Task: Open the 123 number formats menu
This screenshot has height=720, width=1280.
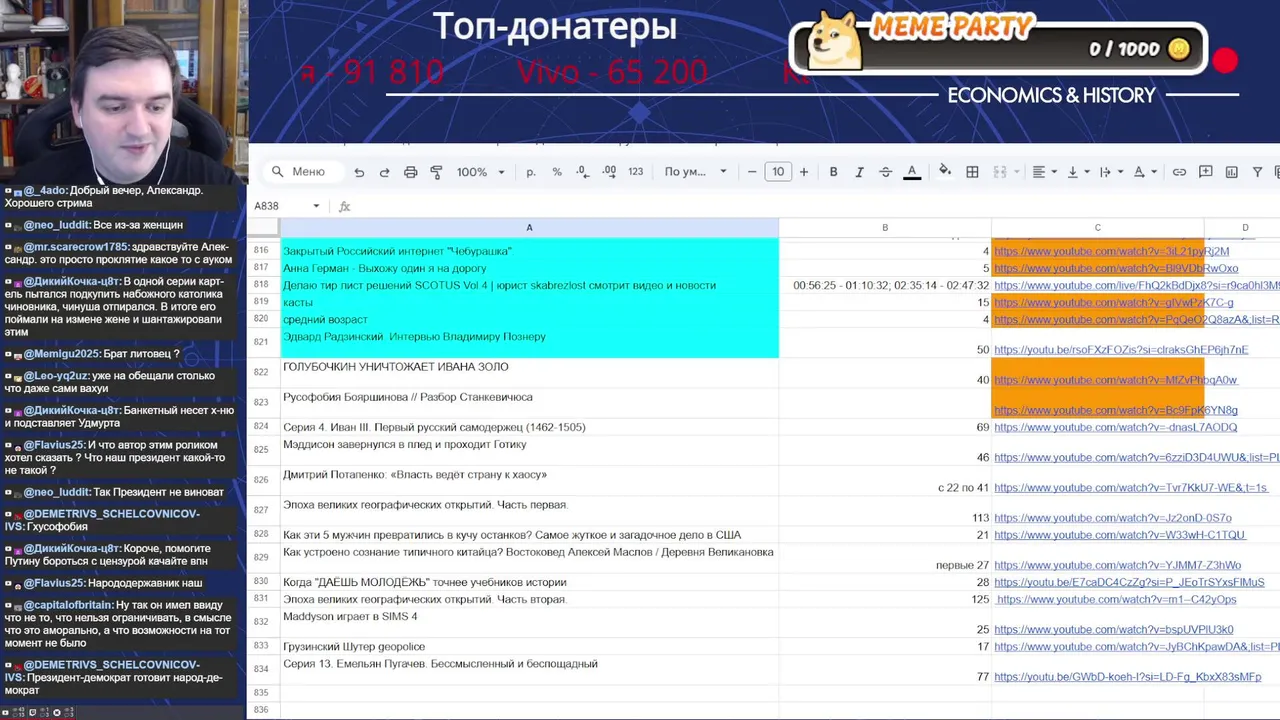Action: click(x=635, y=172)
